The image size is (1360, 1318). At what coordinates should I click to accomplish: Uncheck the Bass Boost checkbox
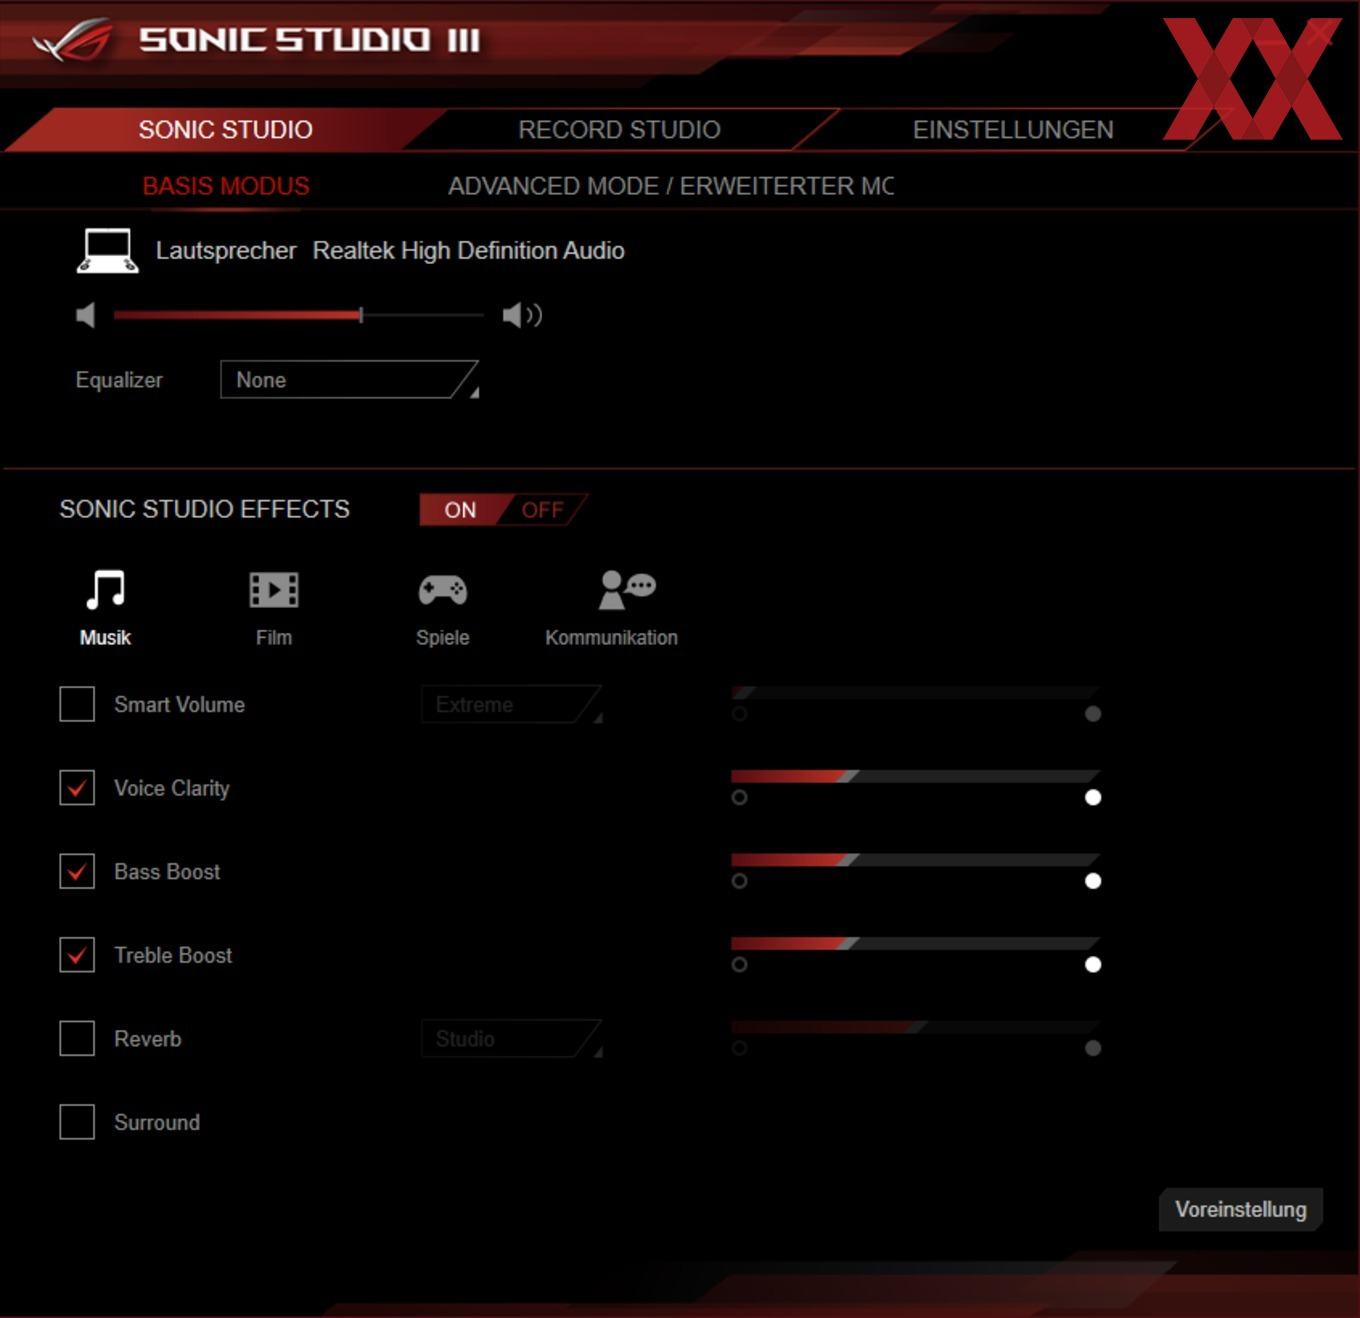[x=77, y=871]
